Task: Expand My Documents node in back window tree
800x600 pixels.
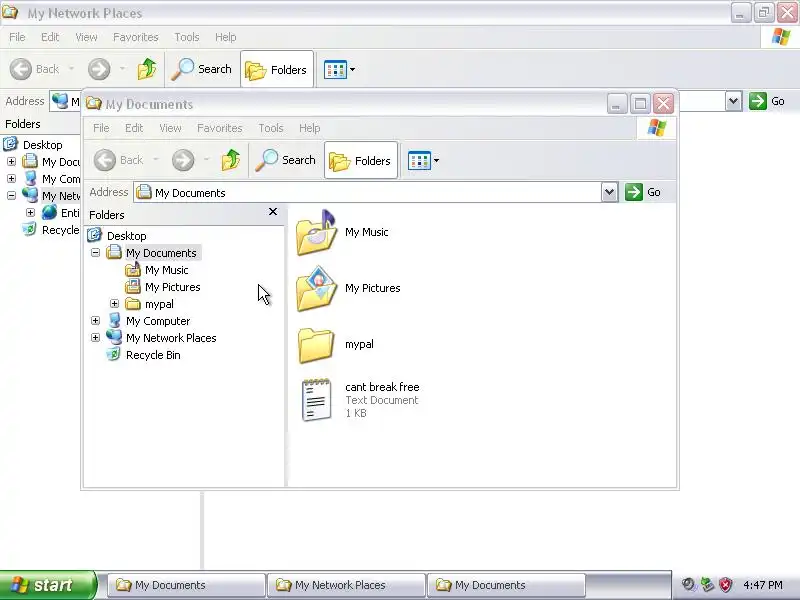Action: point(11,162)
